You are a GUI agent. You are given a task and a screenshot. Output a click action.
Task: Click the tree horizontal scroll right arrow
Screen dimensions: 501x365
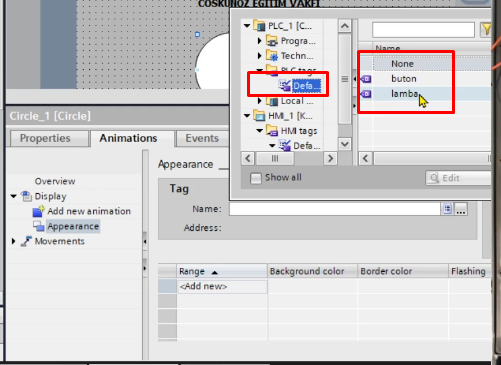coord(330,158)
